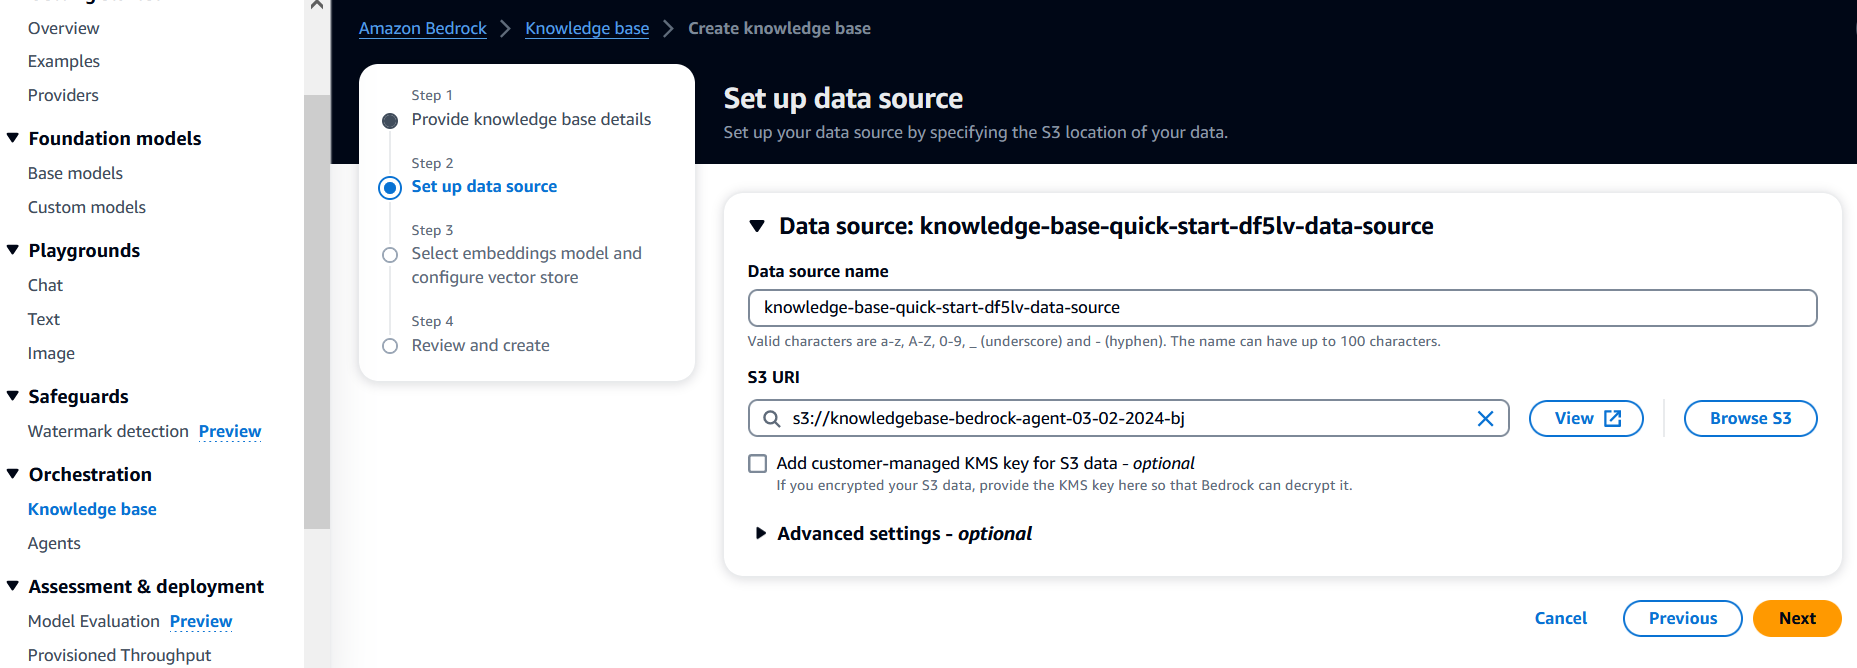Go to Amazon Bedrock breadcrumb link
Image resolution: width=1857 pixels, height=668 pixels.
pyautogui.click(x=423, y=29)
